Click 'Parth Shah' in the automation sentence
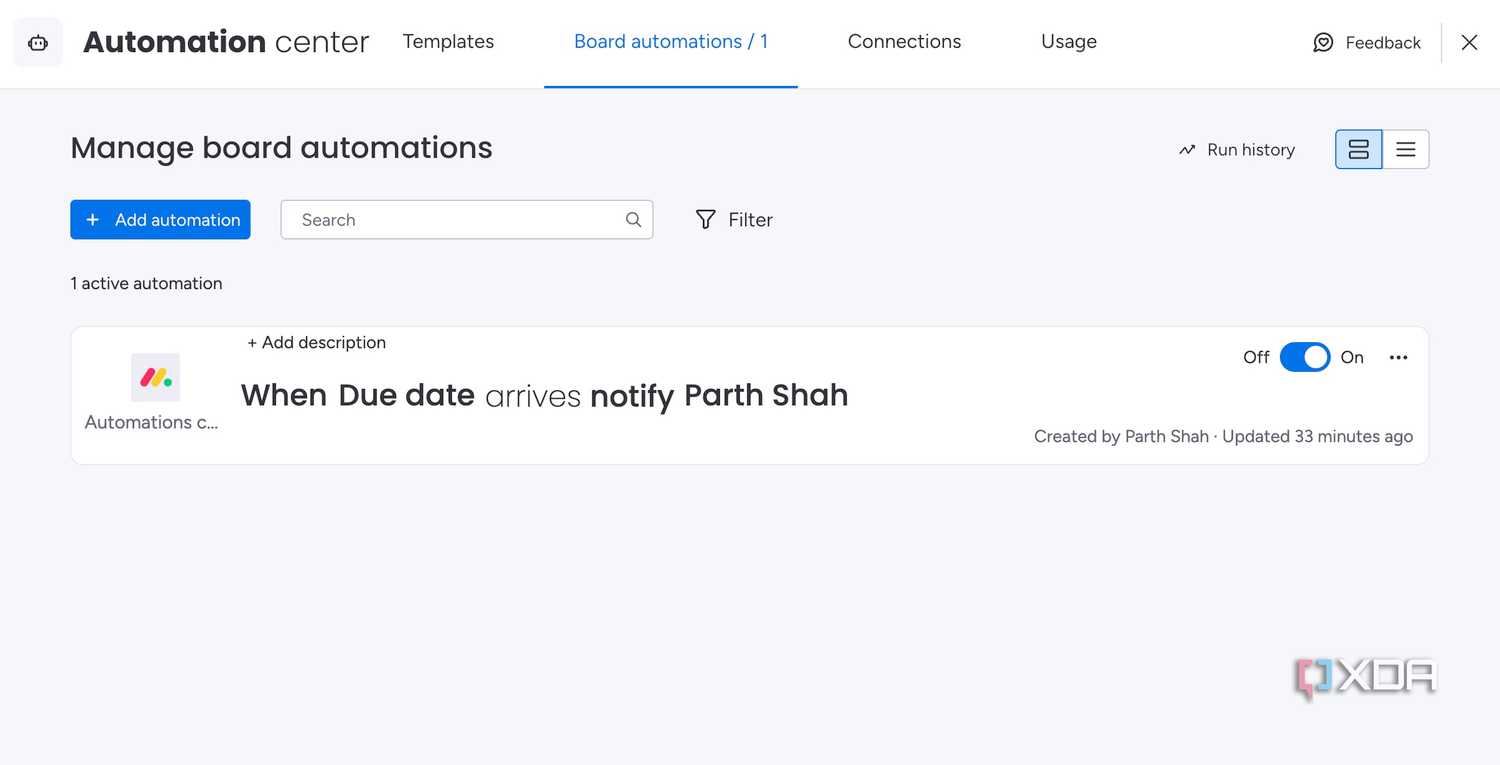The width and height of the screenshot is (1500, 765). (766, 396)
